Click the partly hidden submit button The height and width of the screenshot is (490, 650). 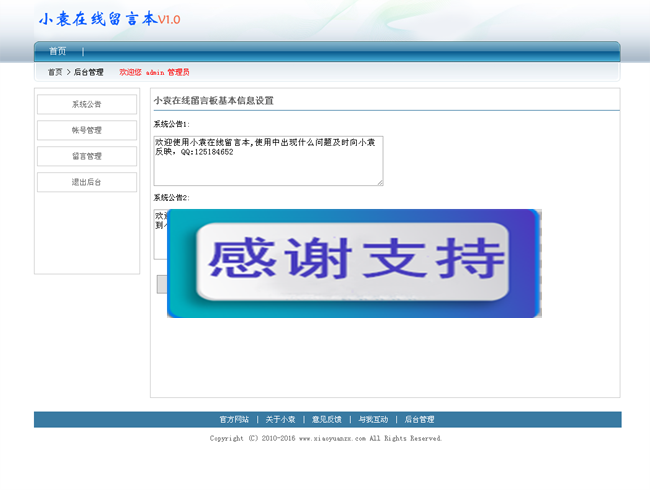click(x=162, y=284)
